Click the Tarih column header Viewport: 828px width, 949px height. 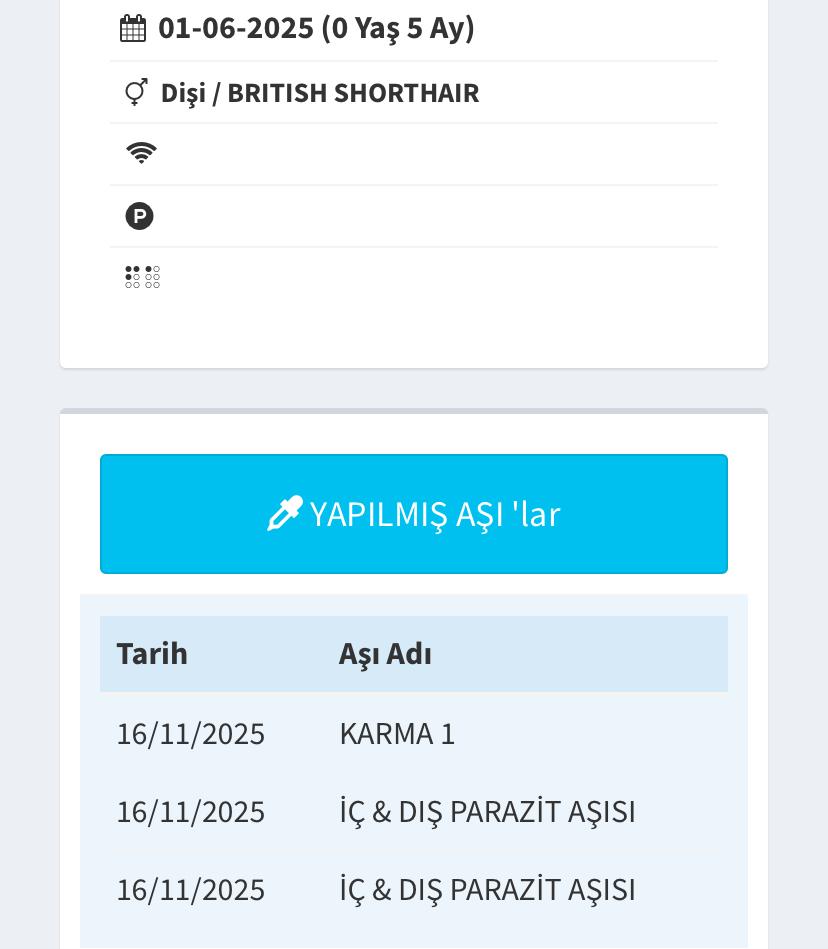coord(152,654)
